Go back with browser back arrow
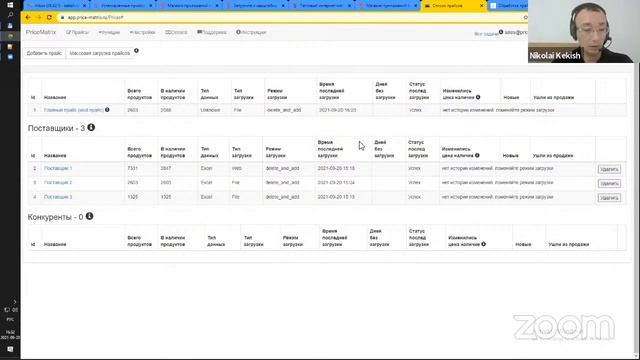Screen dimensions: 640x360 (28, 18)
